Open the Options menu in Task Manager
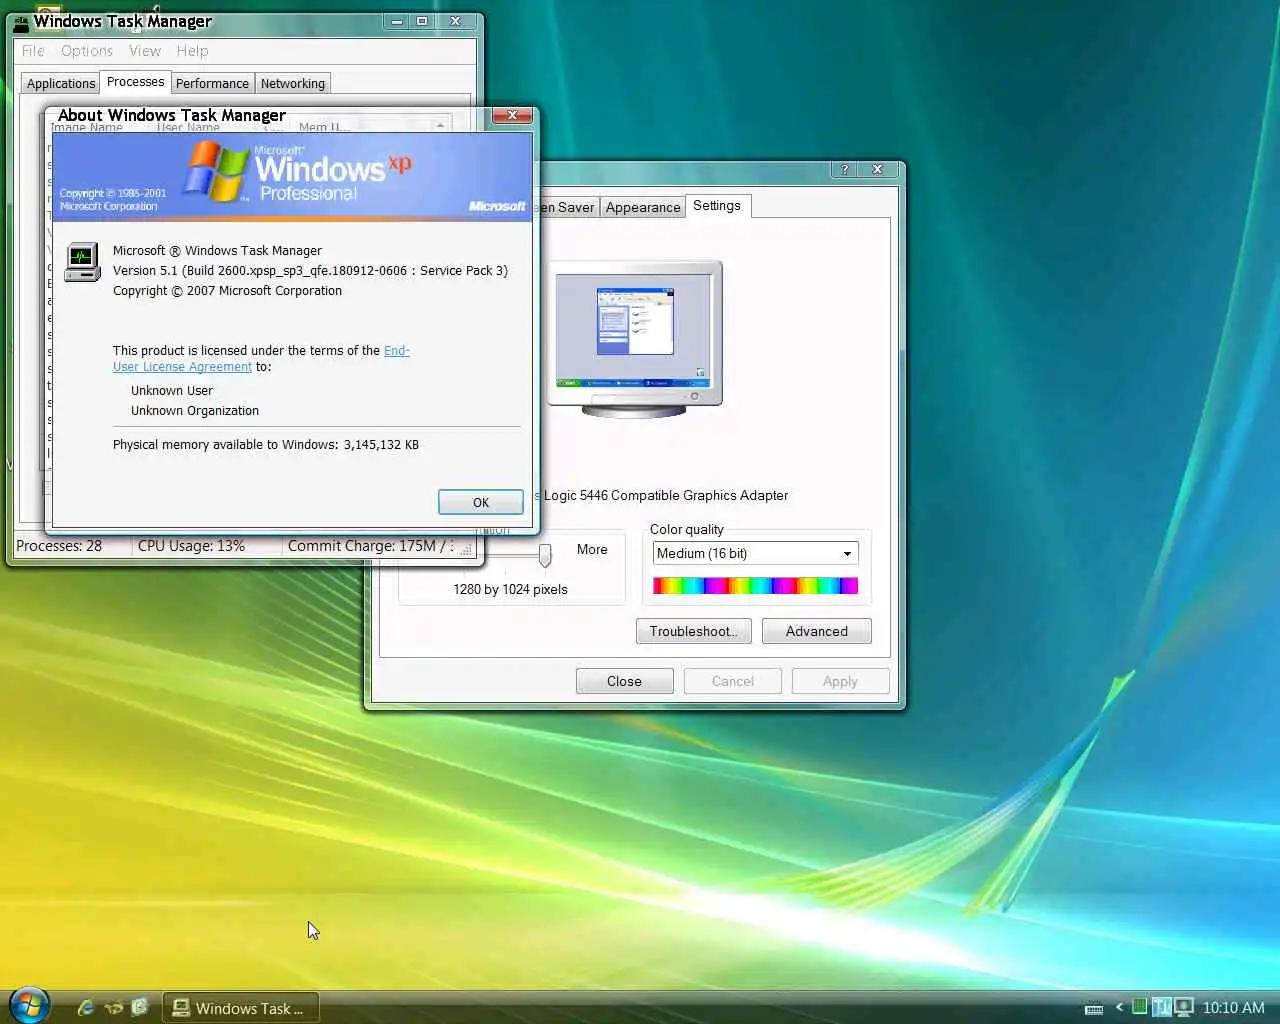 (86, 51)
